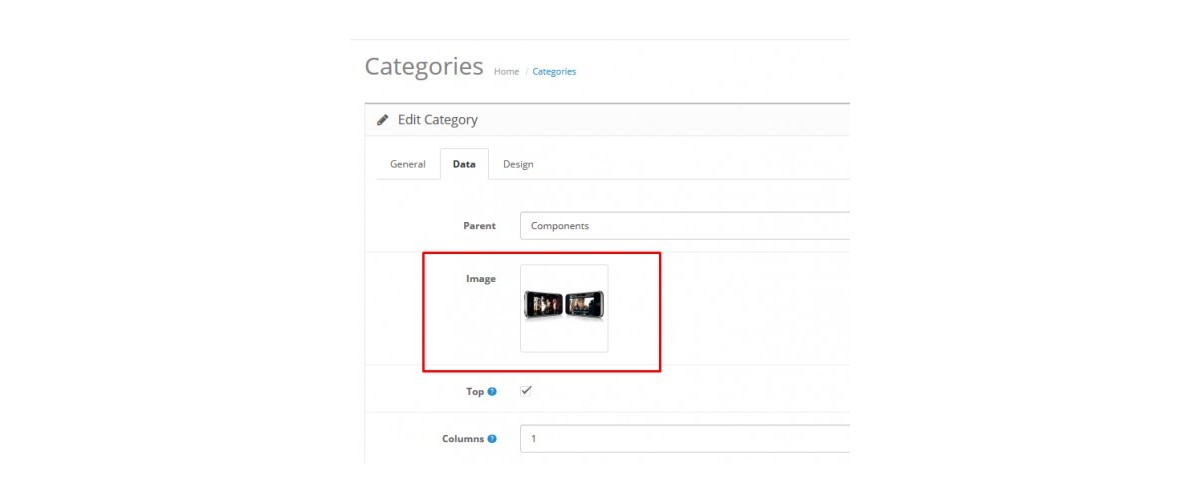Click the Image field label
This screenshot has width=1200, height=500.
(481, 279)
